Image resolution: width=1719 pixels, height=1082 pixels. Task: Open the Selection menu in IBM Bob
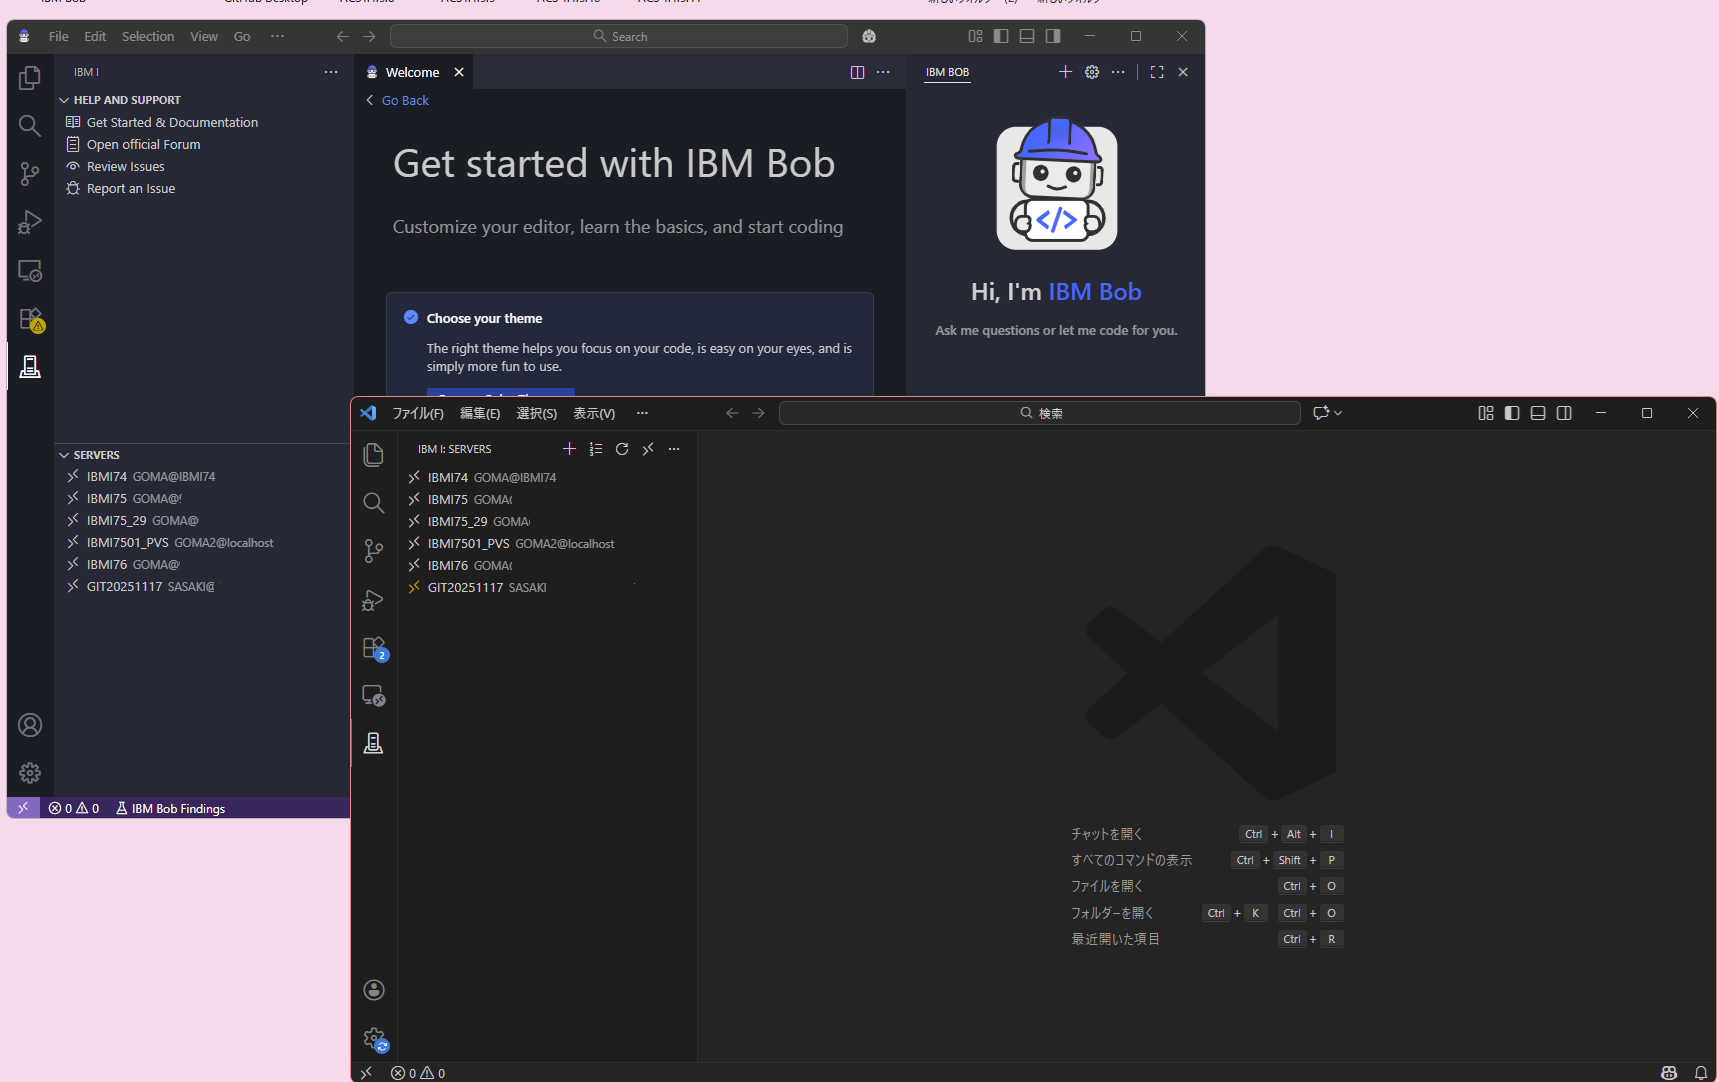[x=148, y=36]
